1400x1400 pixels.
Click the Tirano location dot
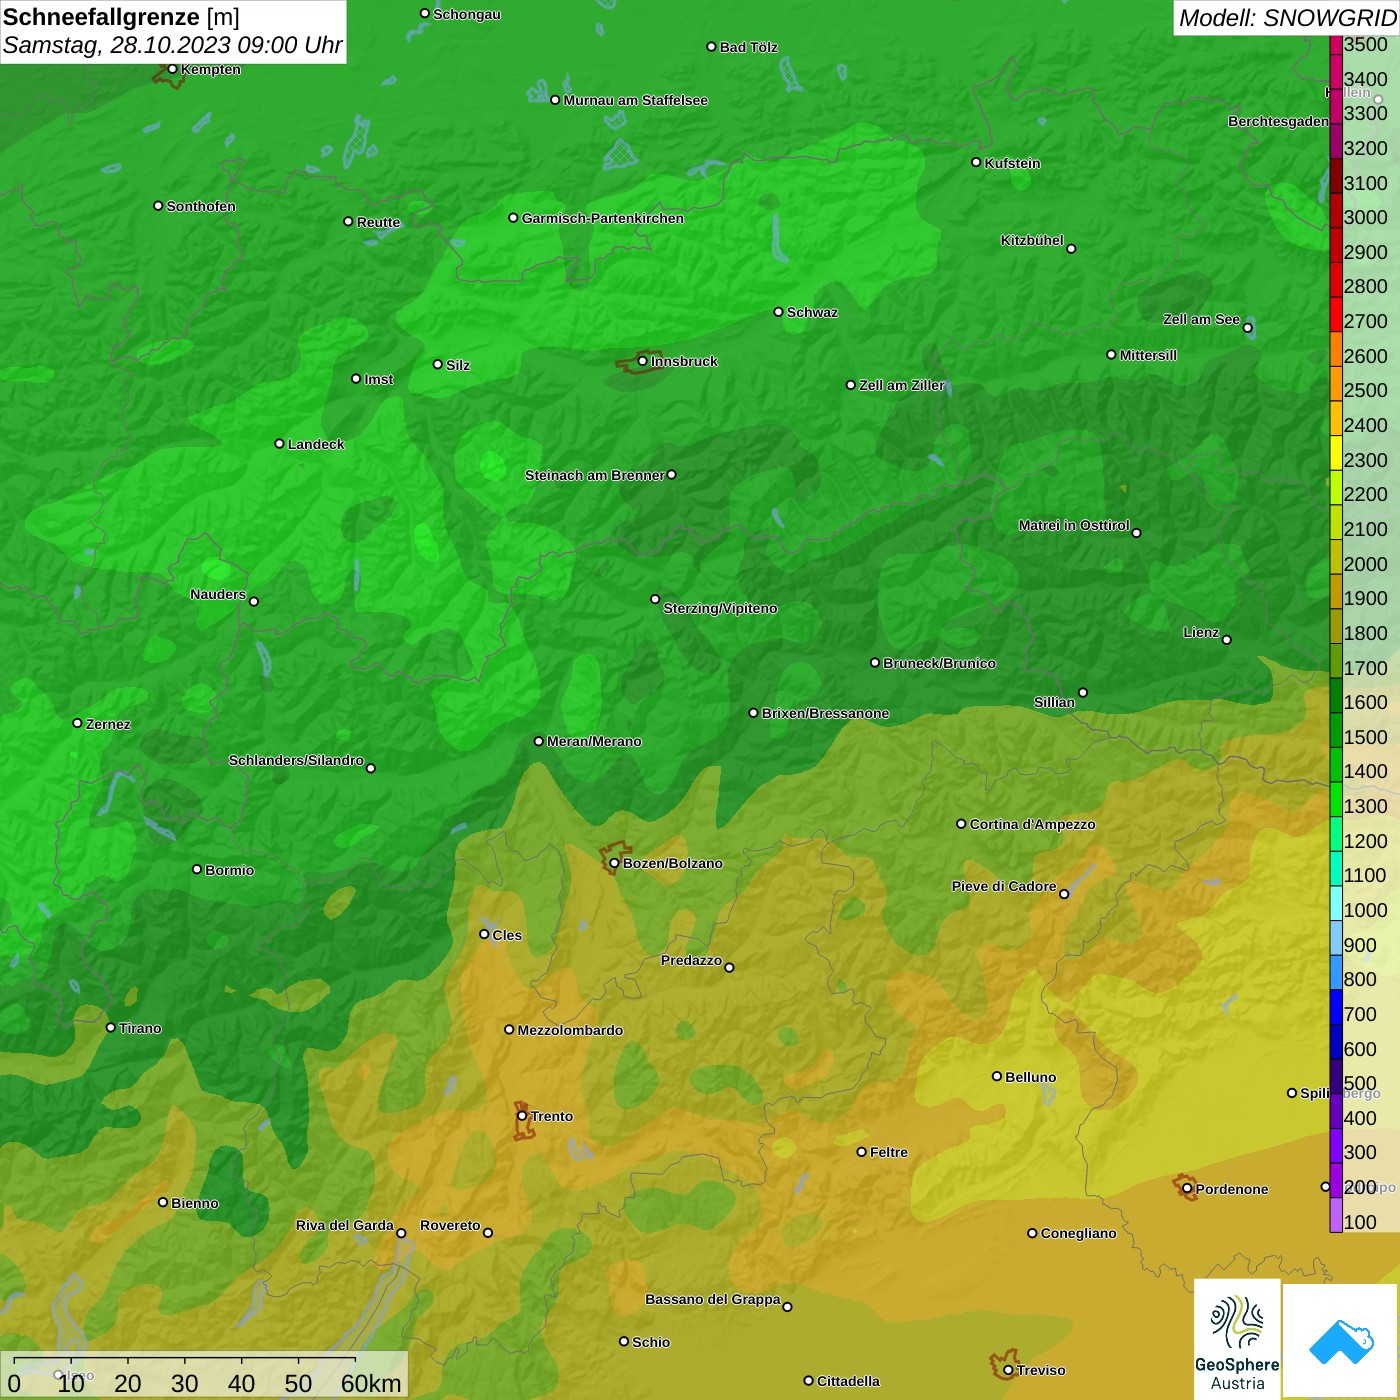tap(111, 1027)
